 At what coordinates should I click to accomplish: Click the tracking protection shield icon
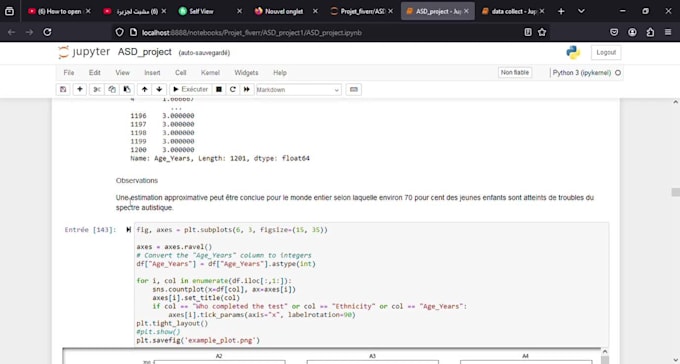pyautogui.click(x=120, y=32)
